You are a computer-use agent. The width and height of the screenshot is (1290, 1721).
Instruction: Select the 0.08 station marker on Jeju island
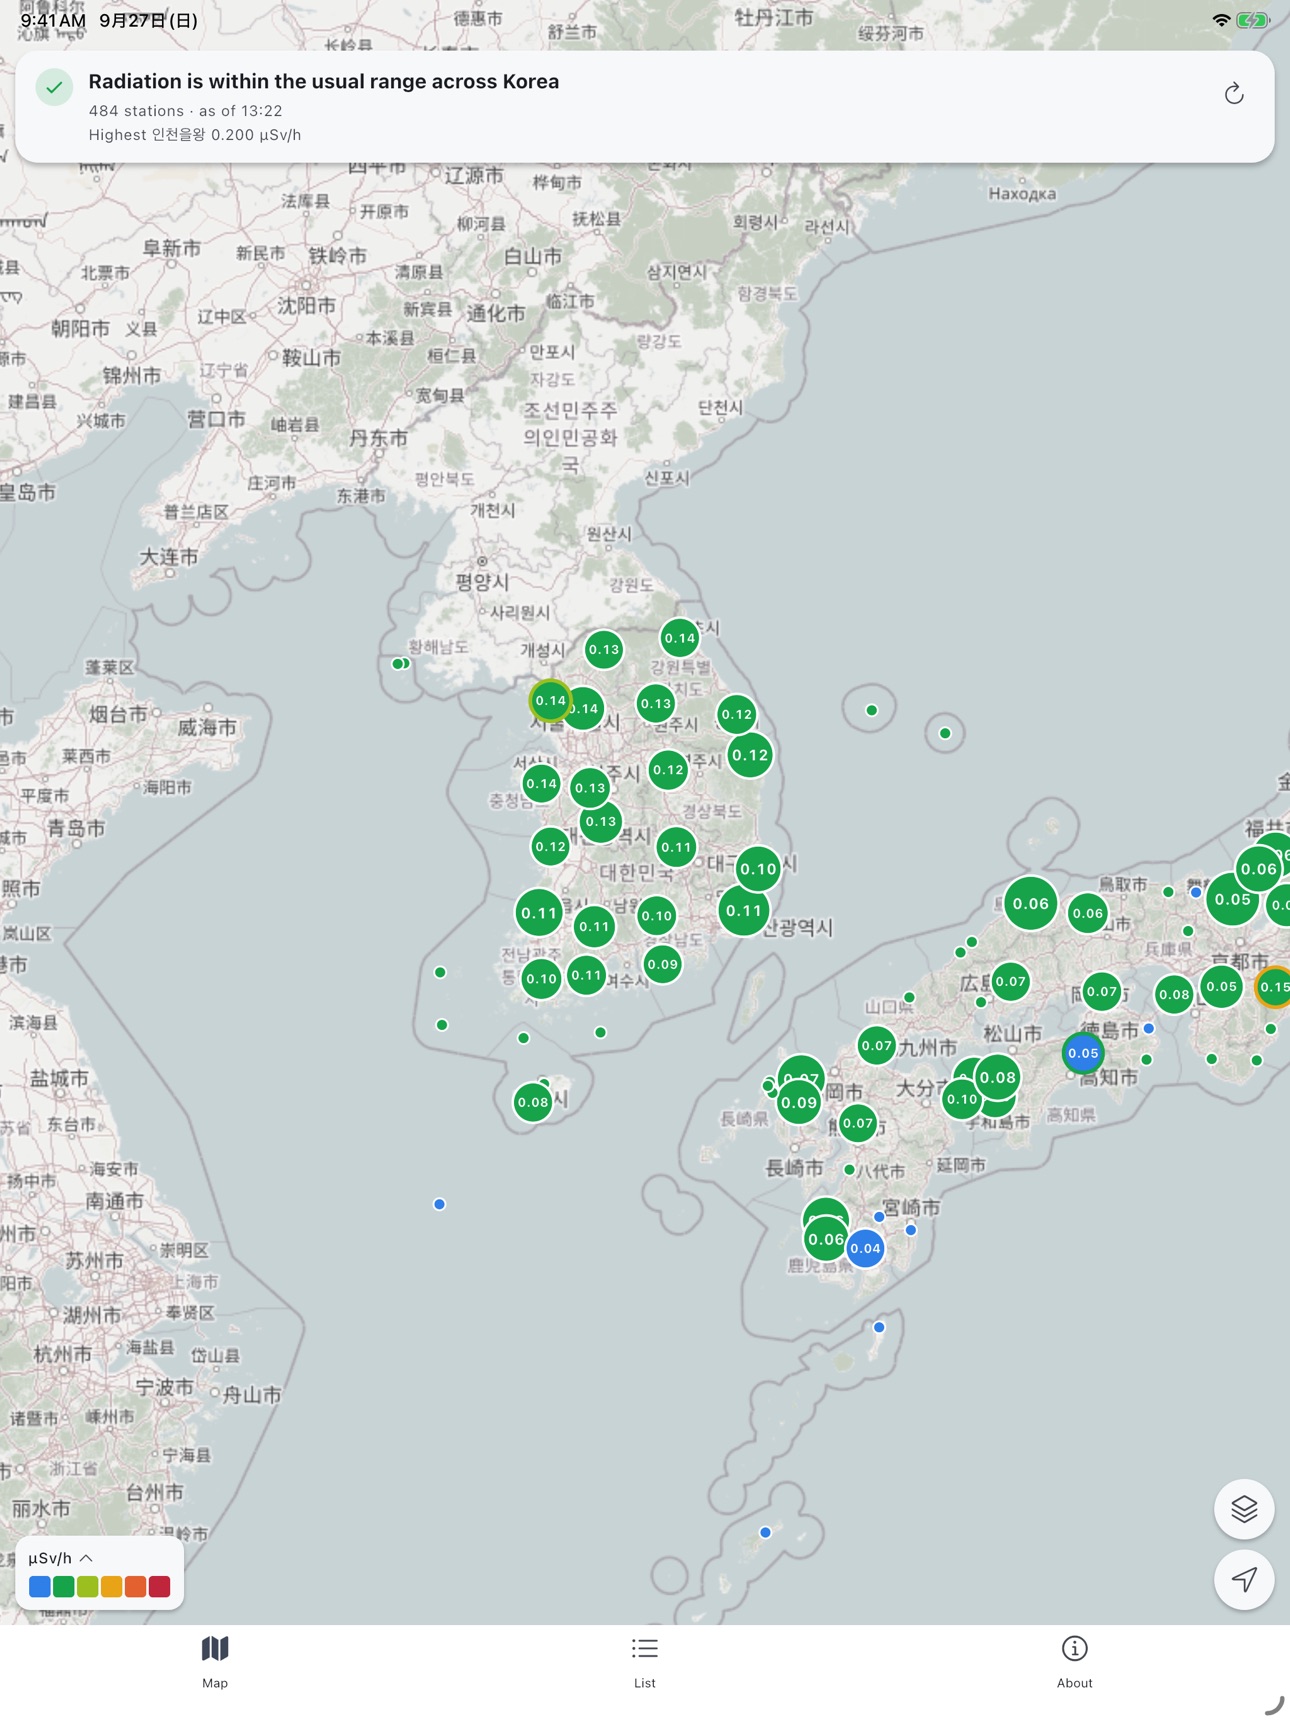[x=533, y=1102]
